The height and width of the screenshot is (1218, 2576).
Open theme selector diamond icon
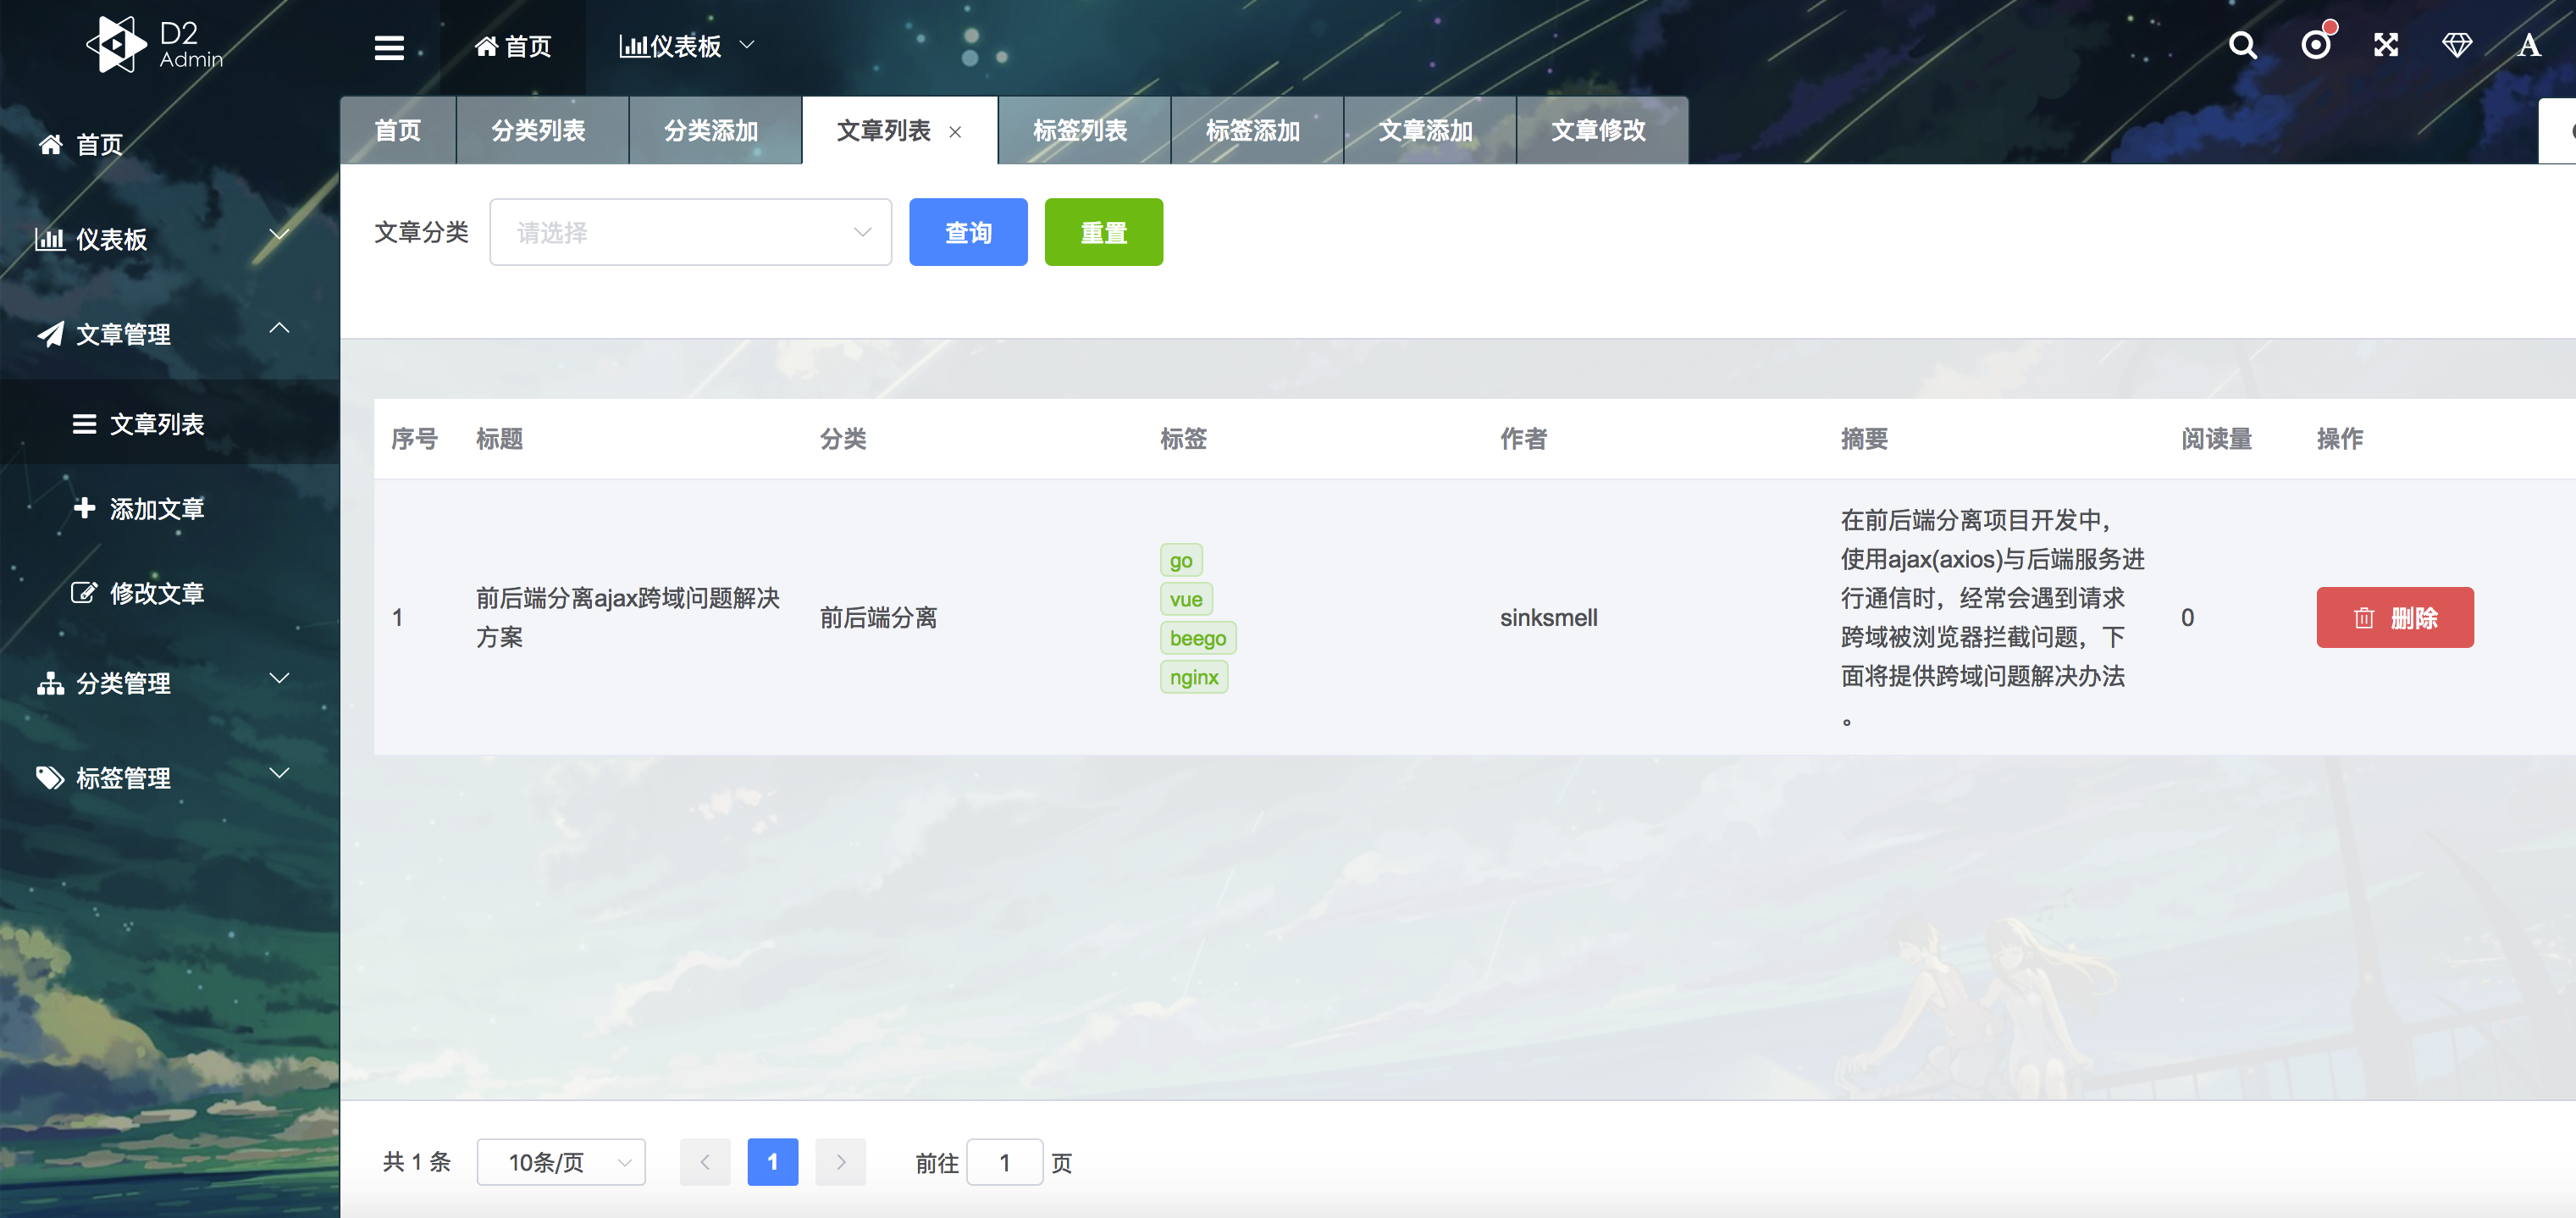click(2457, 46)
